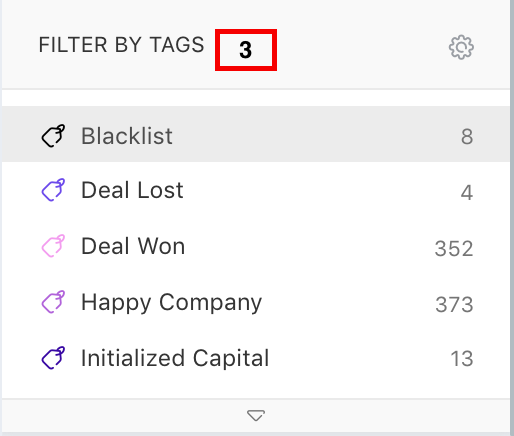The height and width of the screenshot is (436, 514).
Task: Open tag settings gear icon
Action: tap(461, 47)
